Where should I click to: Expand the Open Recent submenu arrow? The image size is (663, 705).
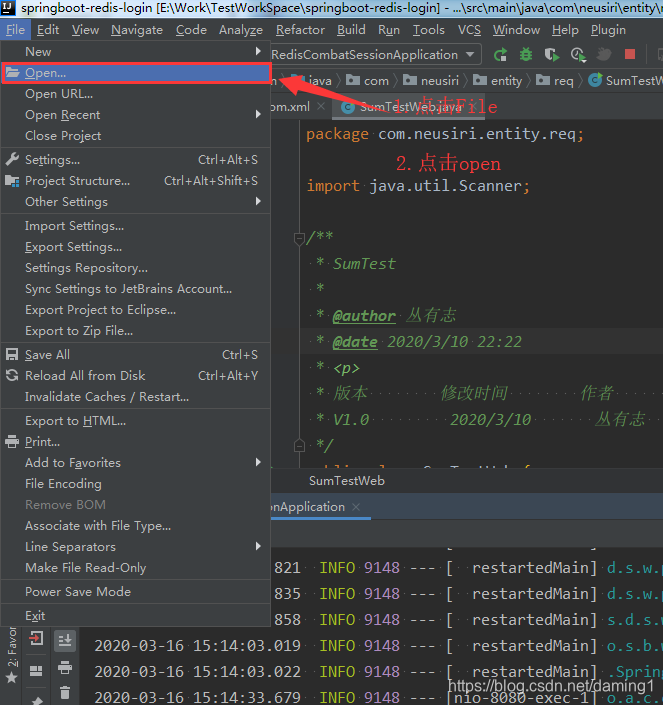coord(258,114)
